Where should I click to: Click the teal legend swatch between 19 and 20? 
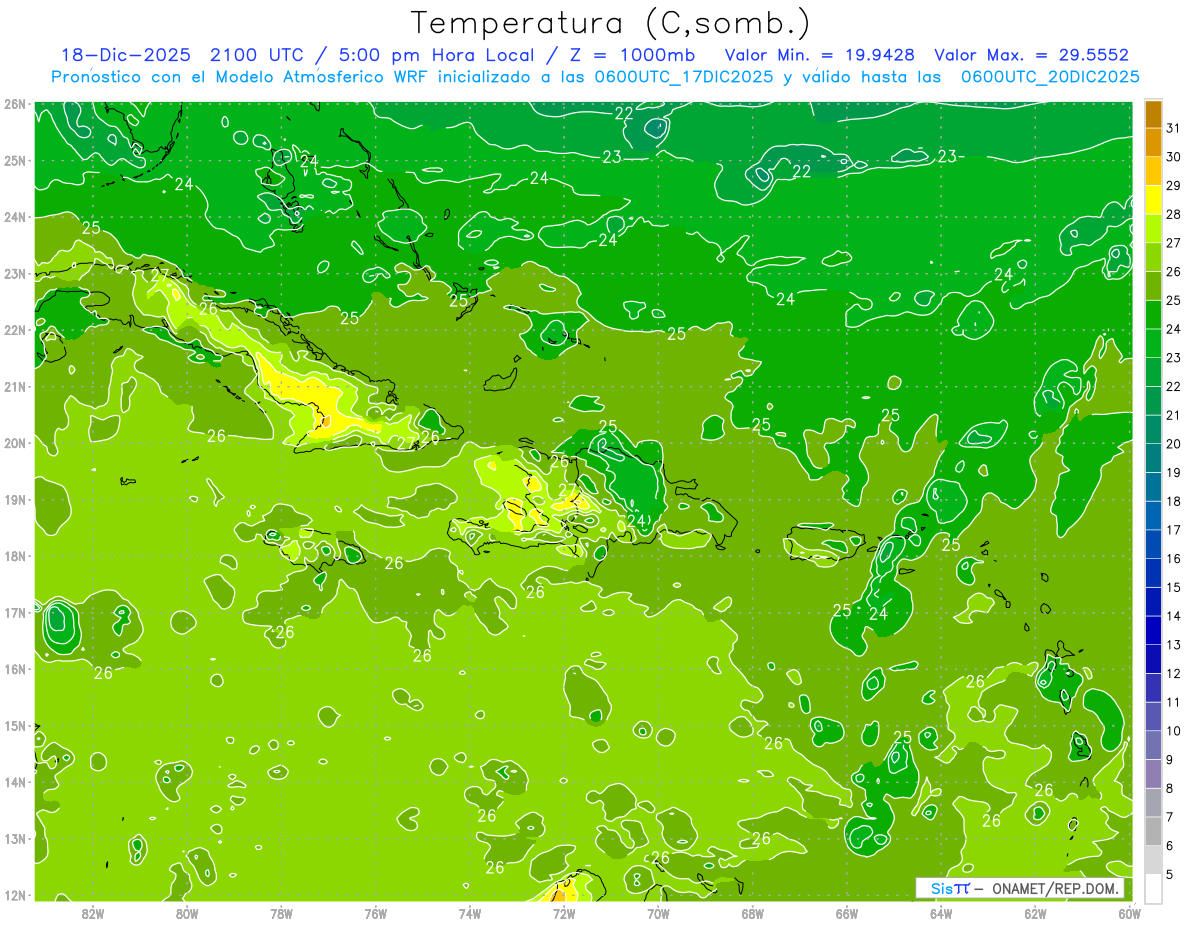coord(1153,458)
